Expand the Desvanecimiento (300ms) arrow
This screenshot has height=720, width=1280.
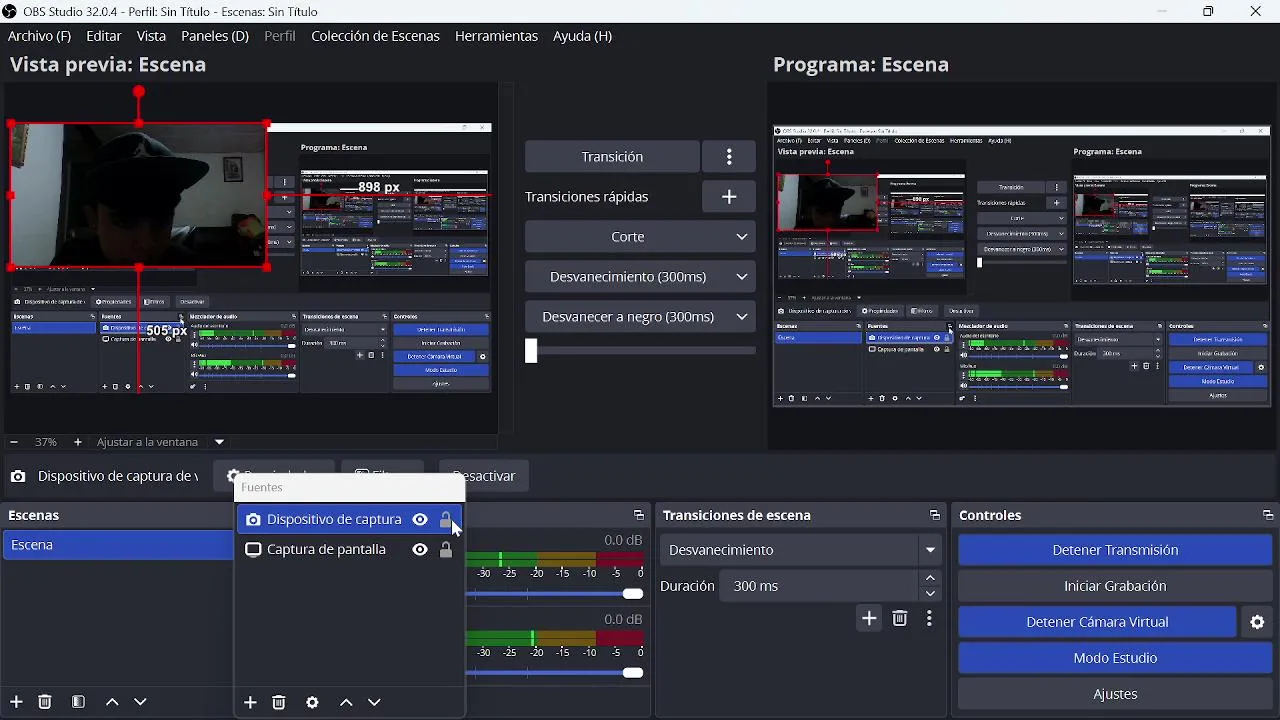742,277
